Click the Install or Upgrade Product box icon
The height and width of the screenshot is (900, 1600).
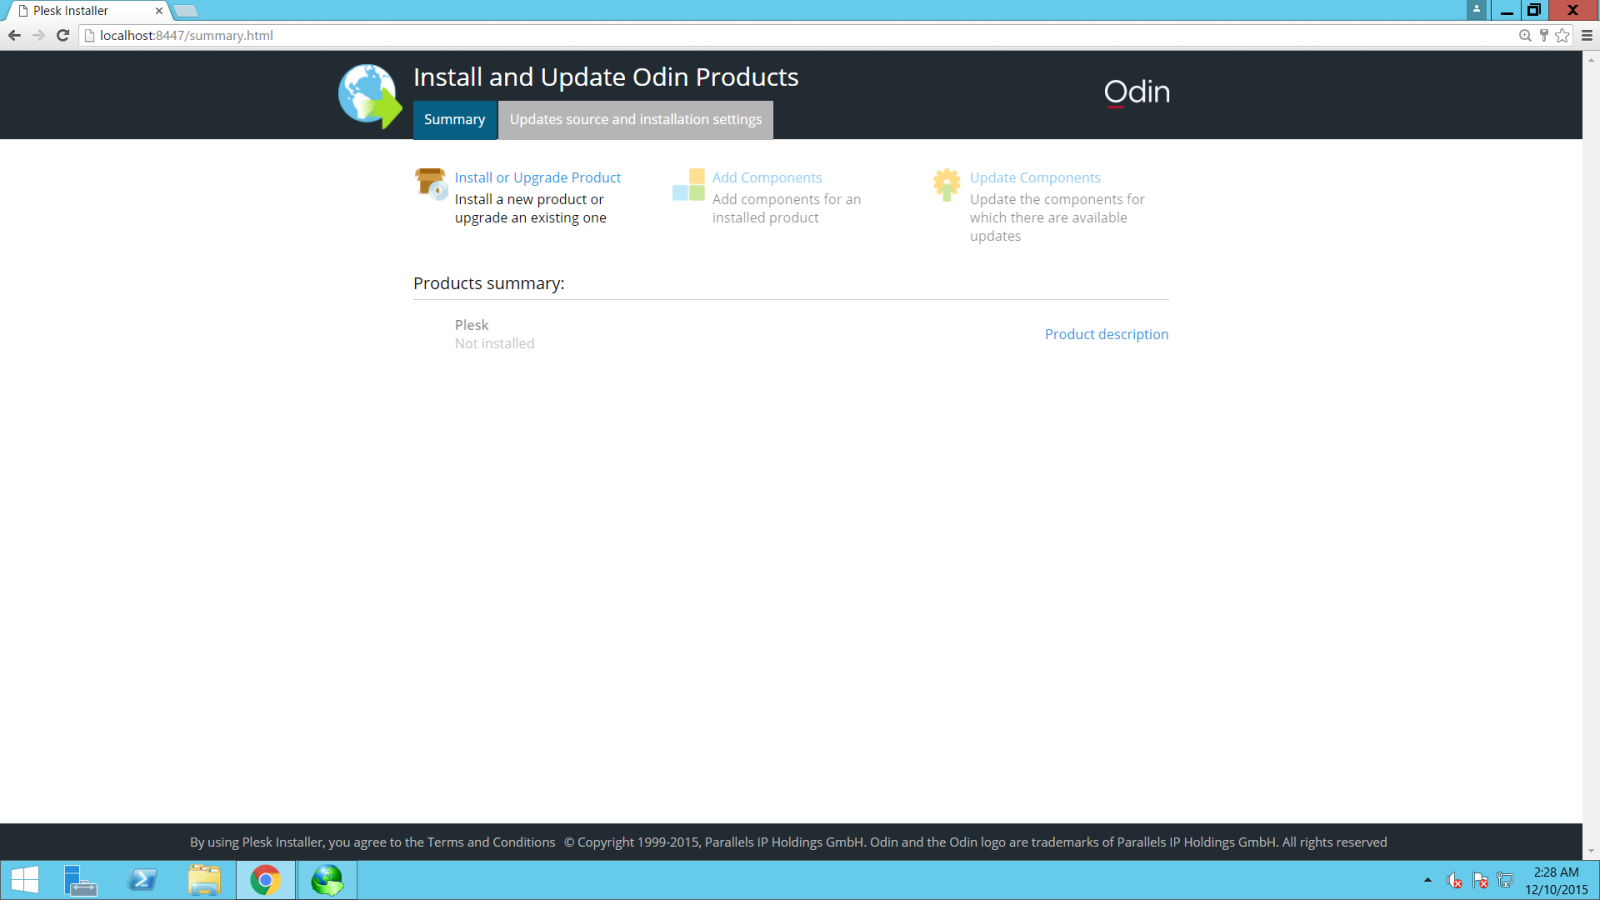tap(431, 183)
